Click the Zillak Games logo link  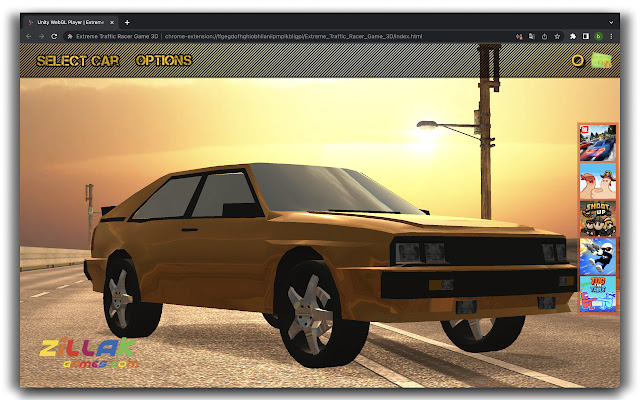(89, 353)
